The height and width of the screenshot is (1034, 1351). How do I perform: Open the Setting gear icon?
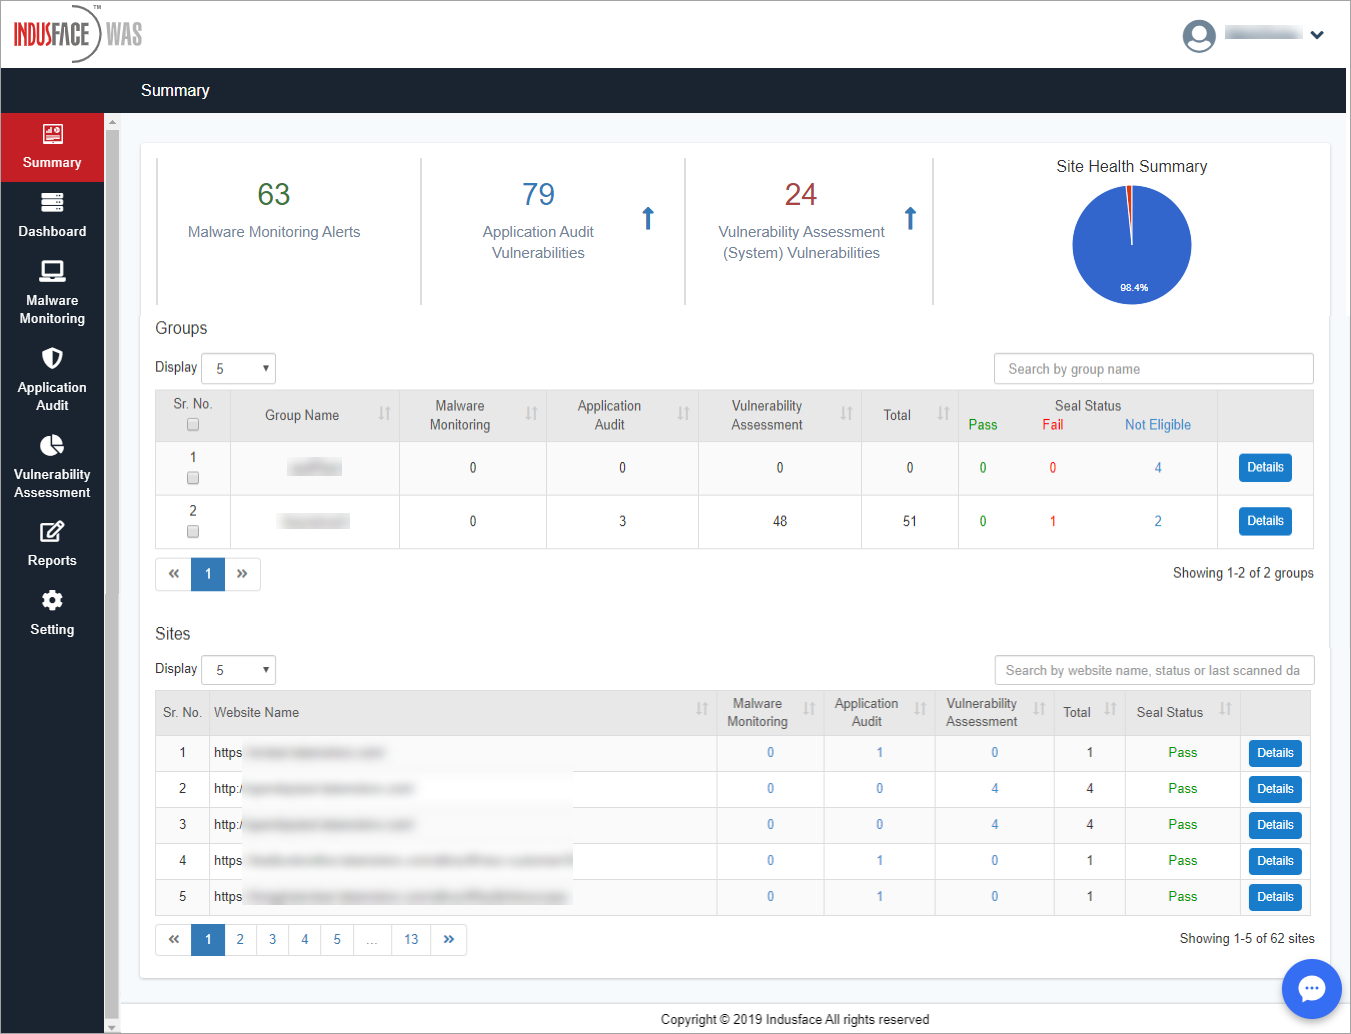tap(52, 600)
